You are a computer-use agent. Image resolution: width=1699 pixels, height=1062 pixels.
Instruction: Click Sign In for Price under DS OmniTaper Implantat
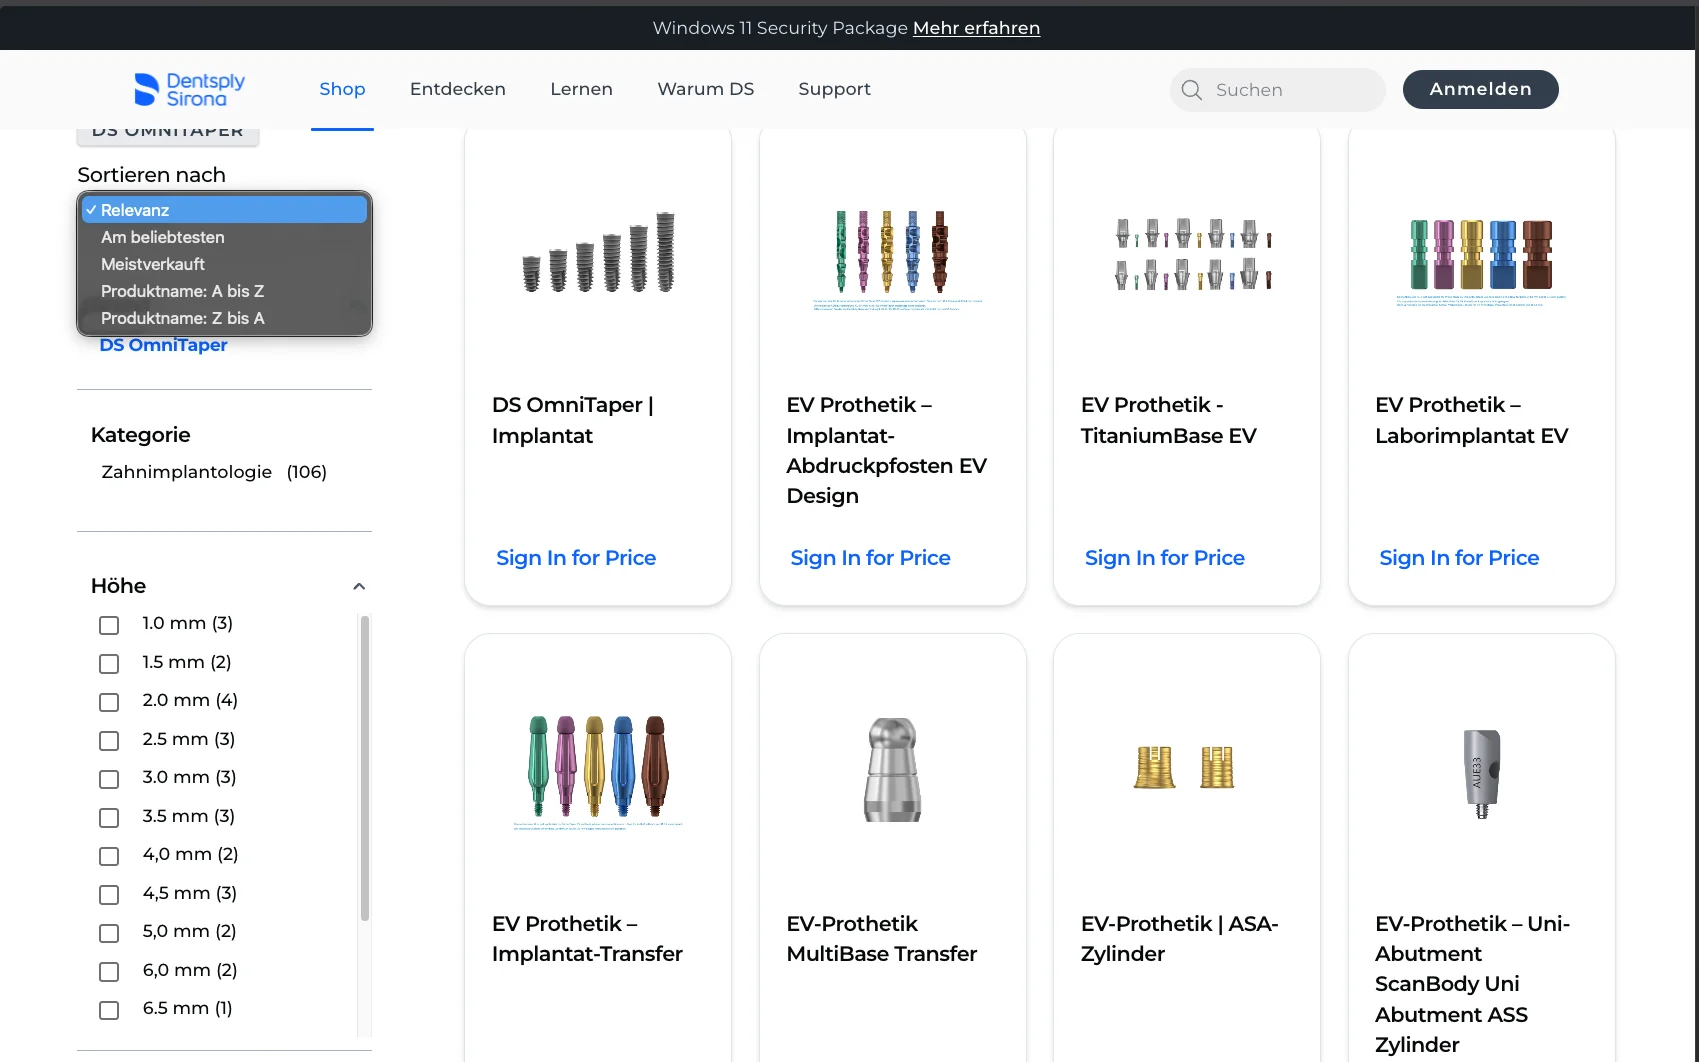tap(576, 558)
